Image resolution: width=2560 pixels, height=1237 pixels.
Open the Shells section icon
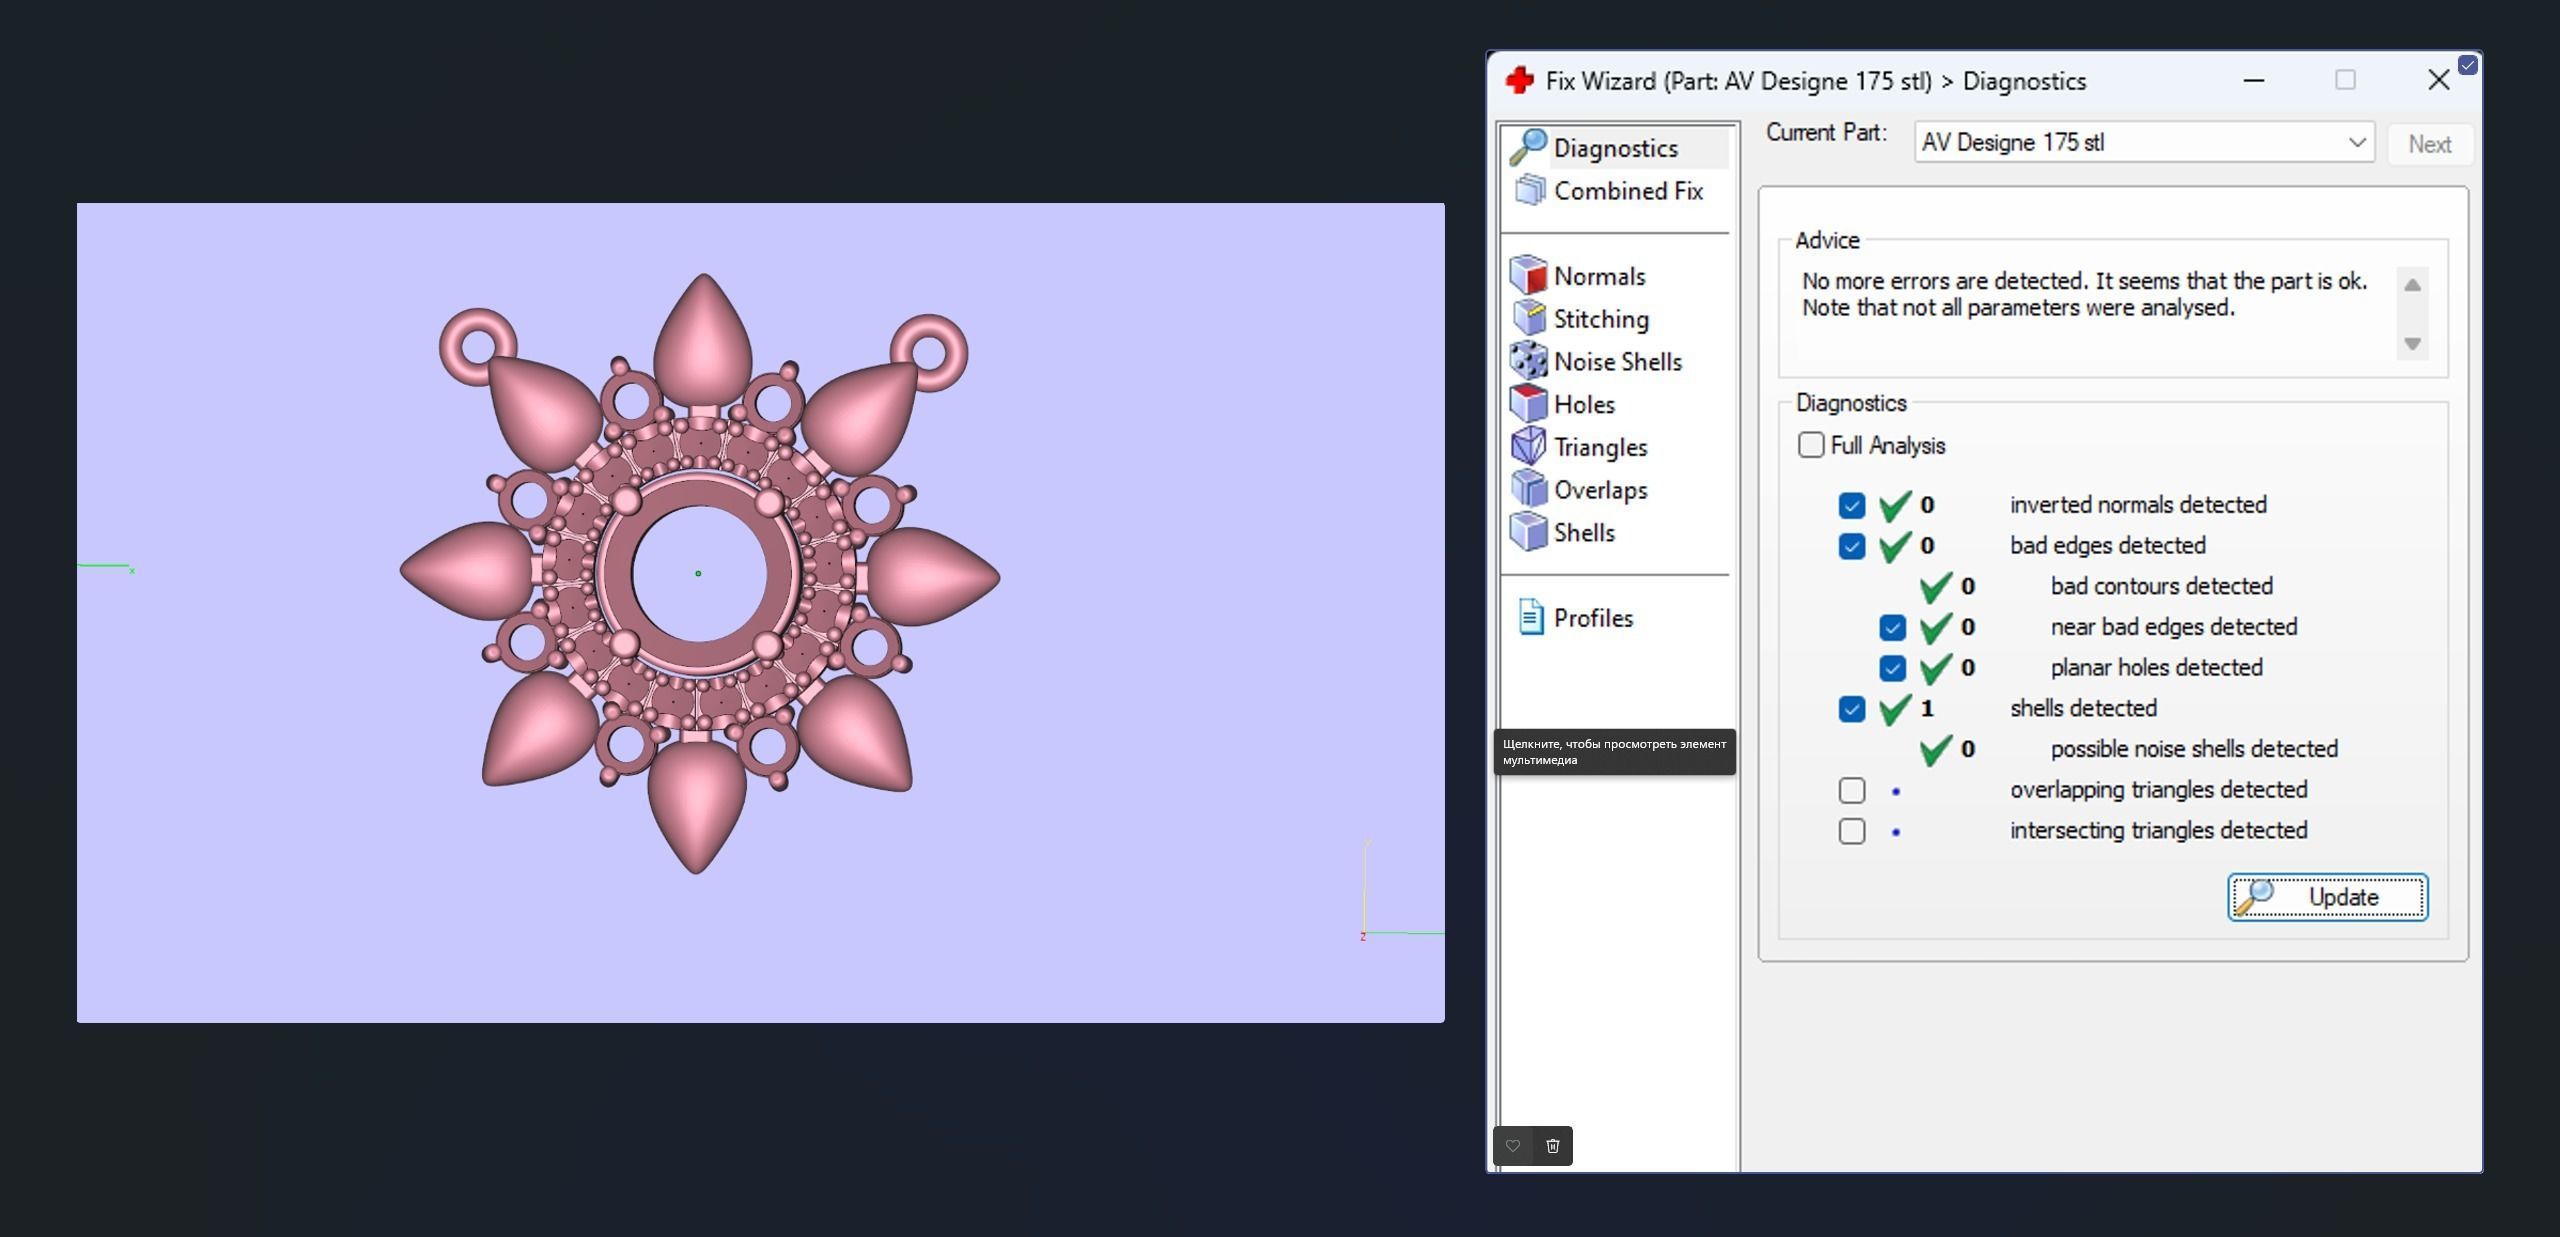(1528, 532)
